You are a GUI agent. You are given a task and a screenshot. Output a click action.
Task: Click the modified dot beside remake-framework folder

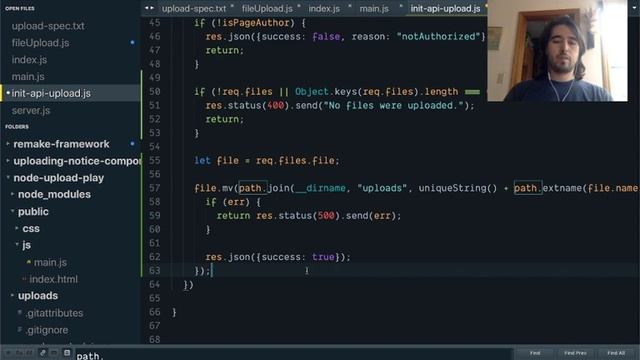click(x=132, y=144)
